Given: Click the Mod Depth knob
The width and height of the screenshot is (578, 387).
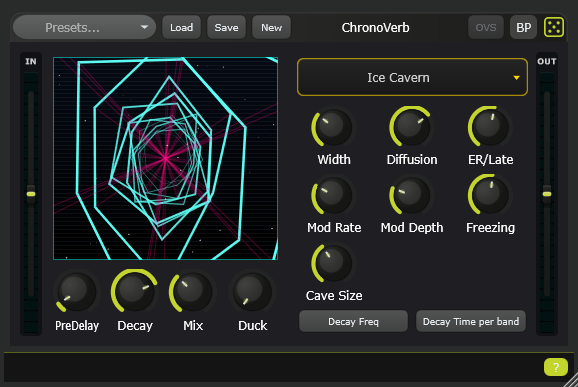Looking at the screenshot, I should (x=411, y=195).
